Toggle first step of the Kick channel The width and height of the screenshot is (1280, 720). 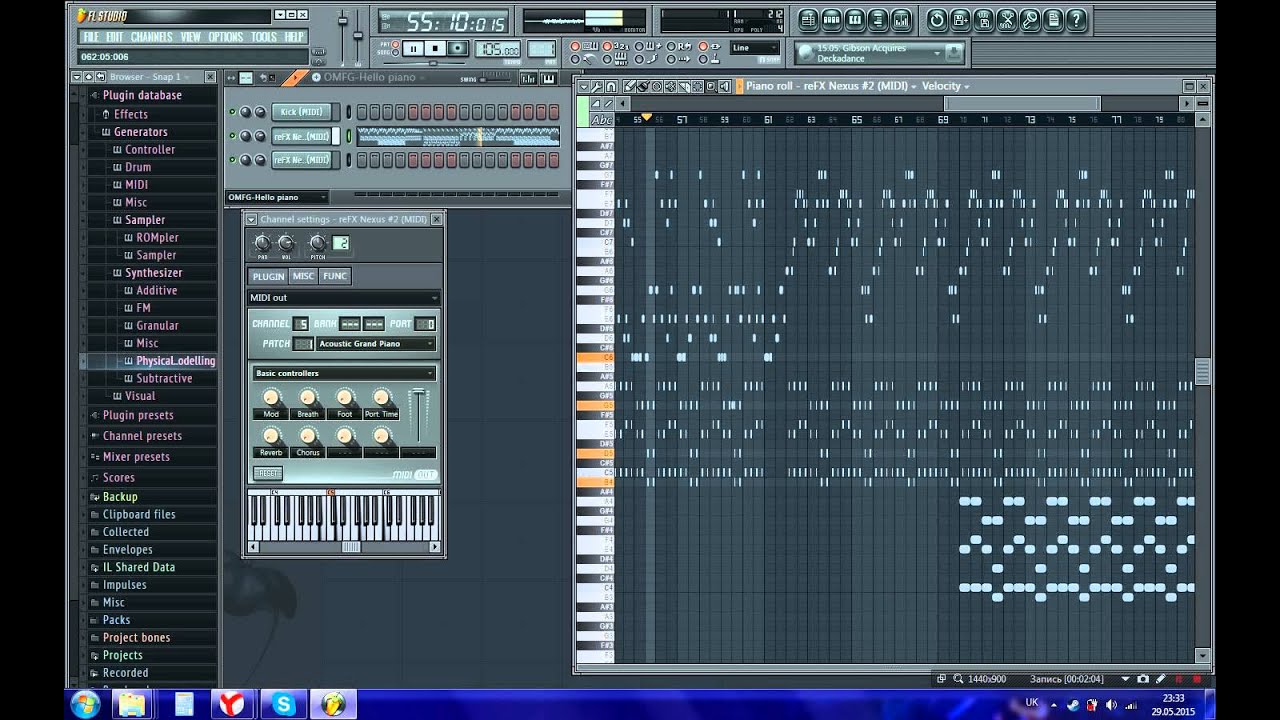tap(362, 112)
